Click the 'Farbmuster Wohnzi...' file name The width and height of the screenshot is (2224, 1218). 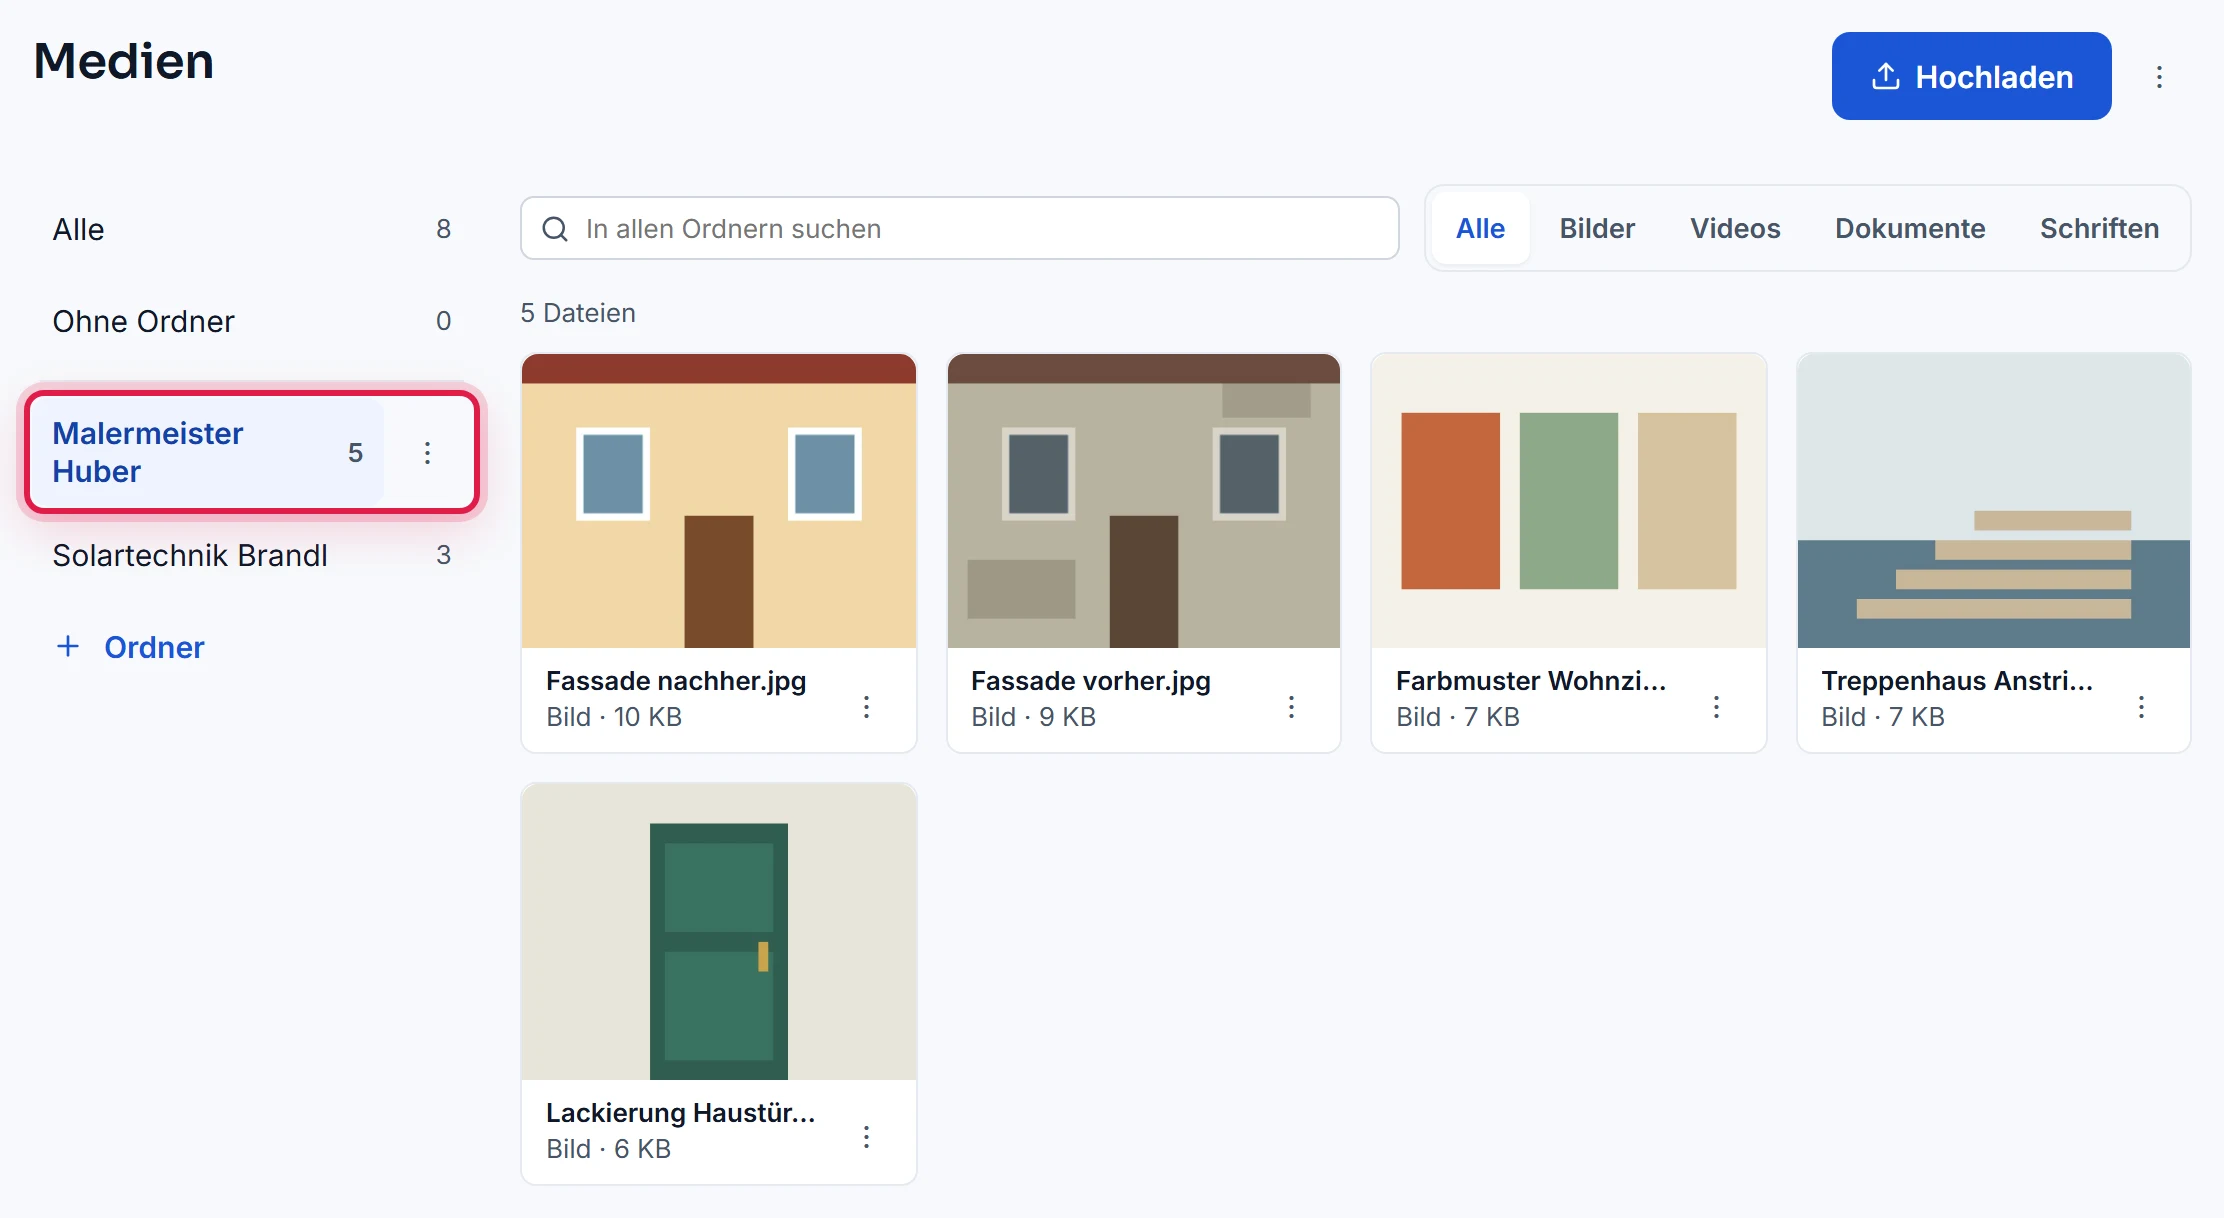(1531, 681)
